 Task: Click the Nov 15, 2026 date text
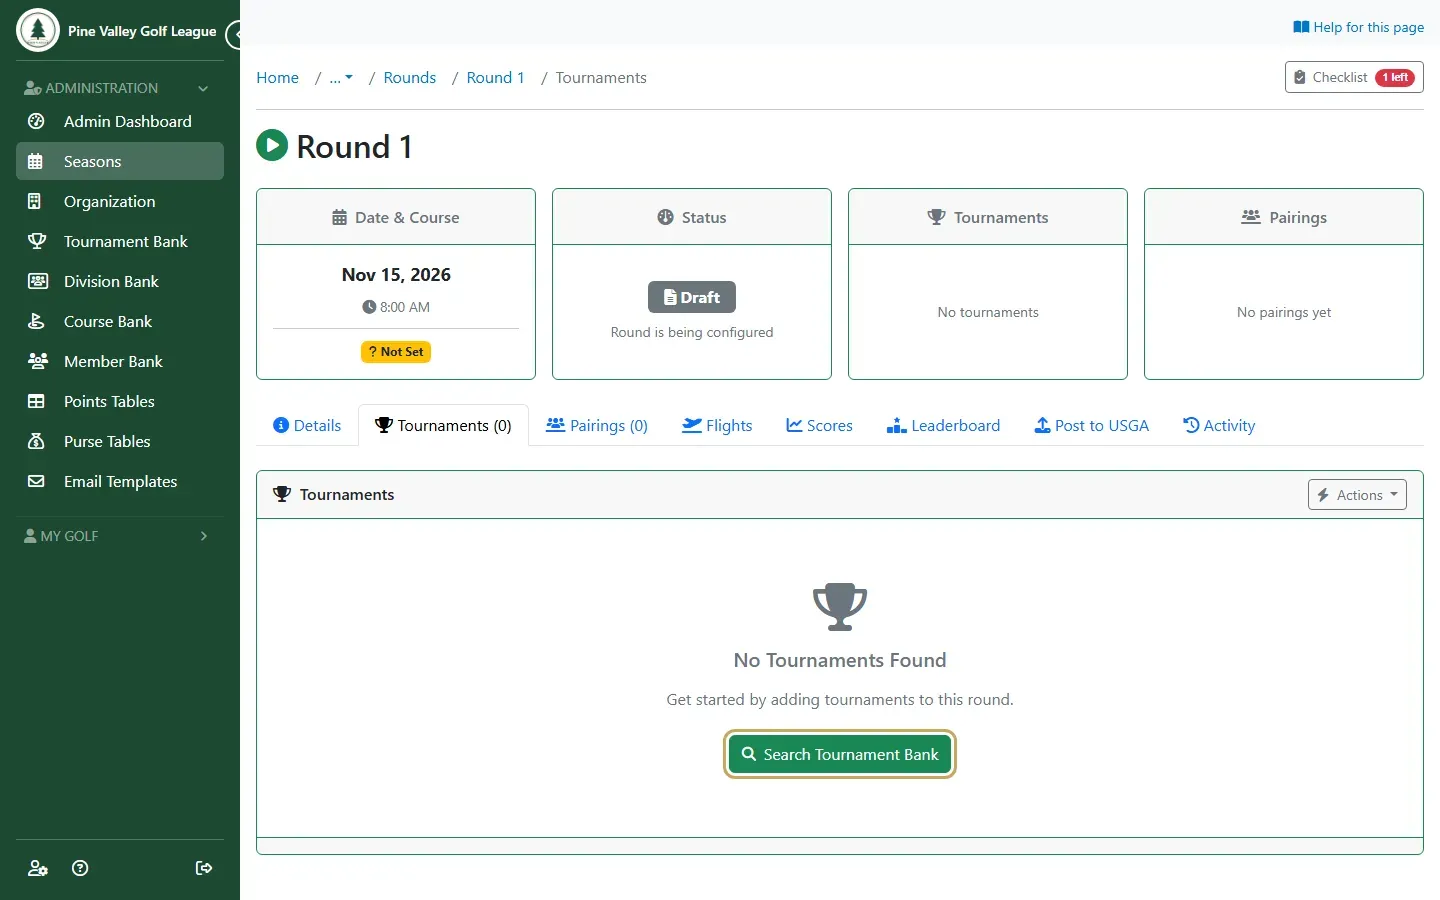396,275
